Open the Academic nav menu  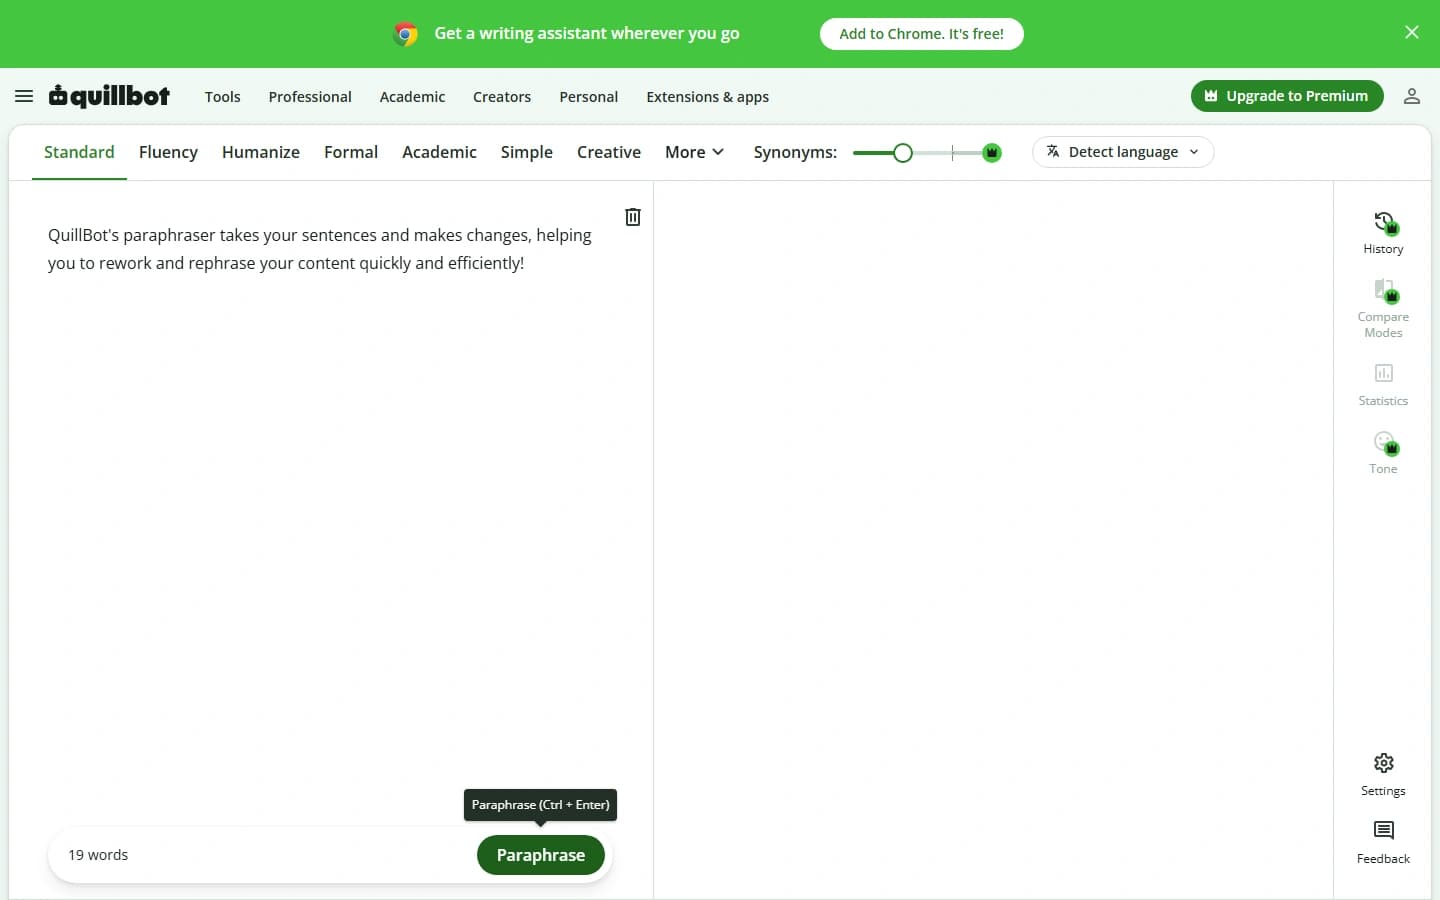point(412,97)
